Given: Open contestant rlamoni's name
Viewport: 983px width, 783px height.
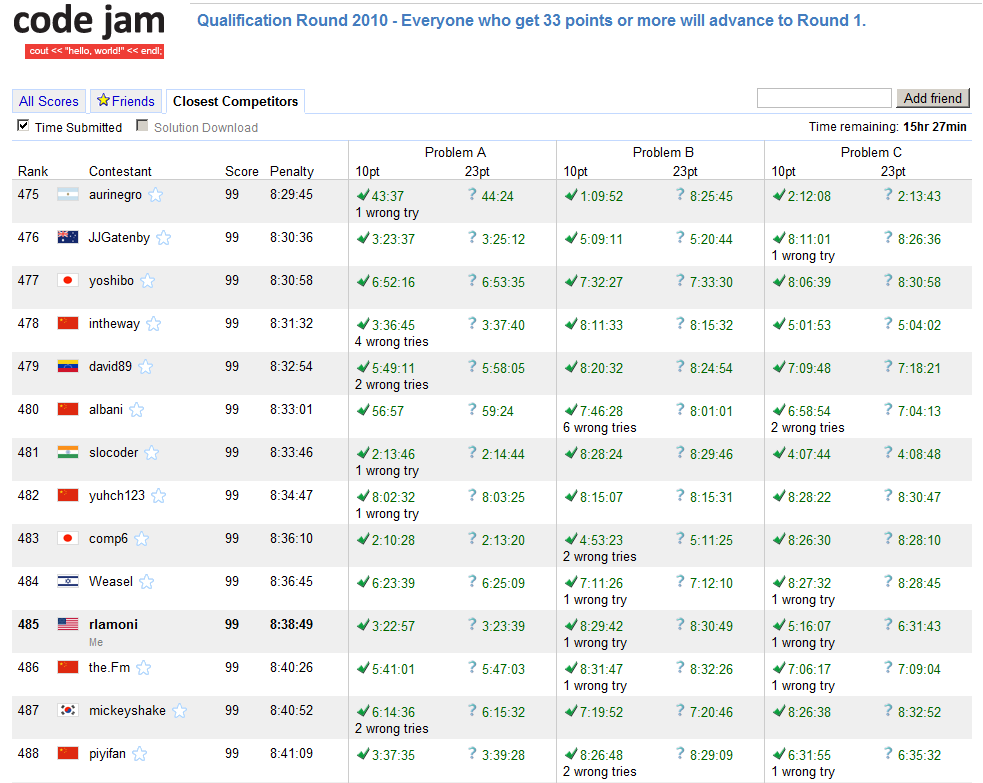Looking at the screenshot, I should [x=113, y=624].
